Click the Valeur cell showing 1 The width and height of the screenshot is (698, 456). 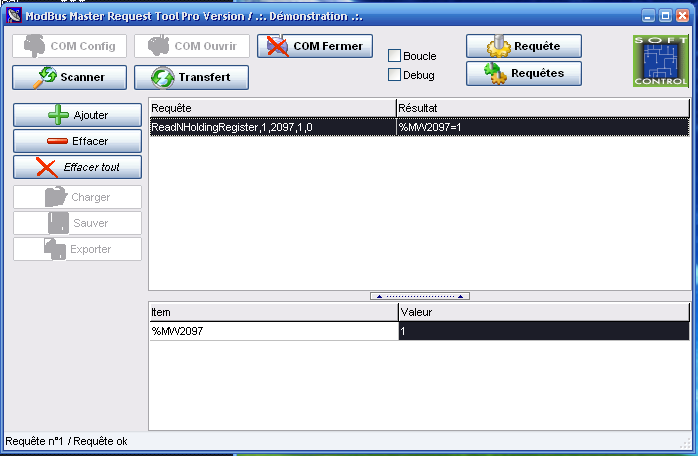(543, 331)
